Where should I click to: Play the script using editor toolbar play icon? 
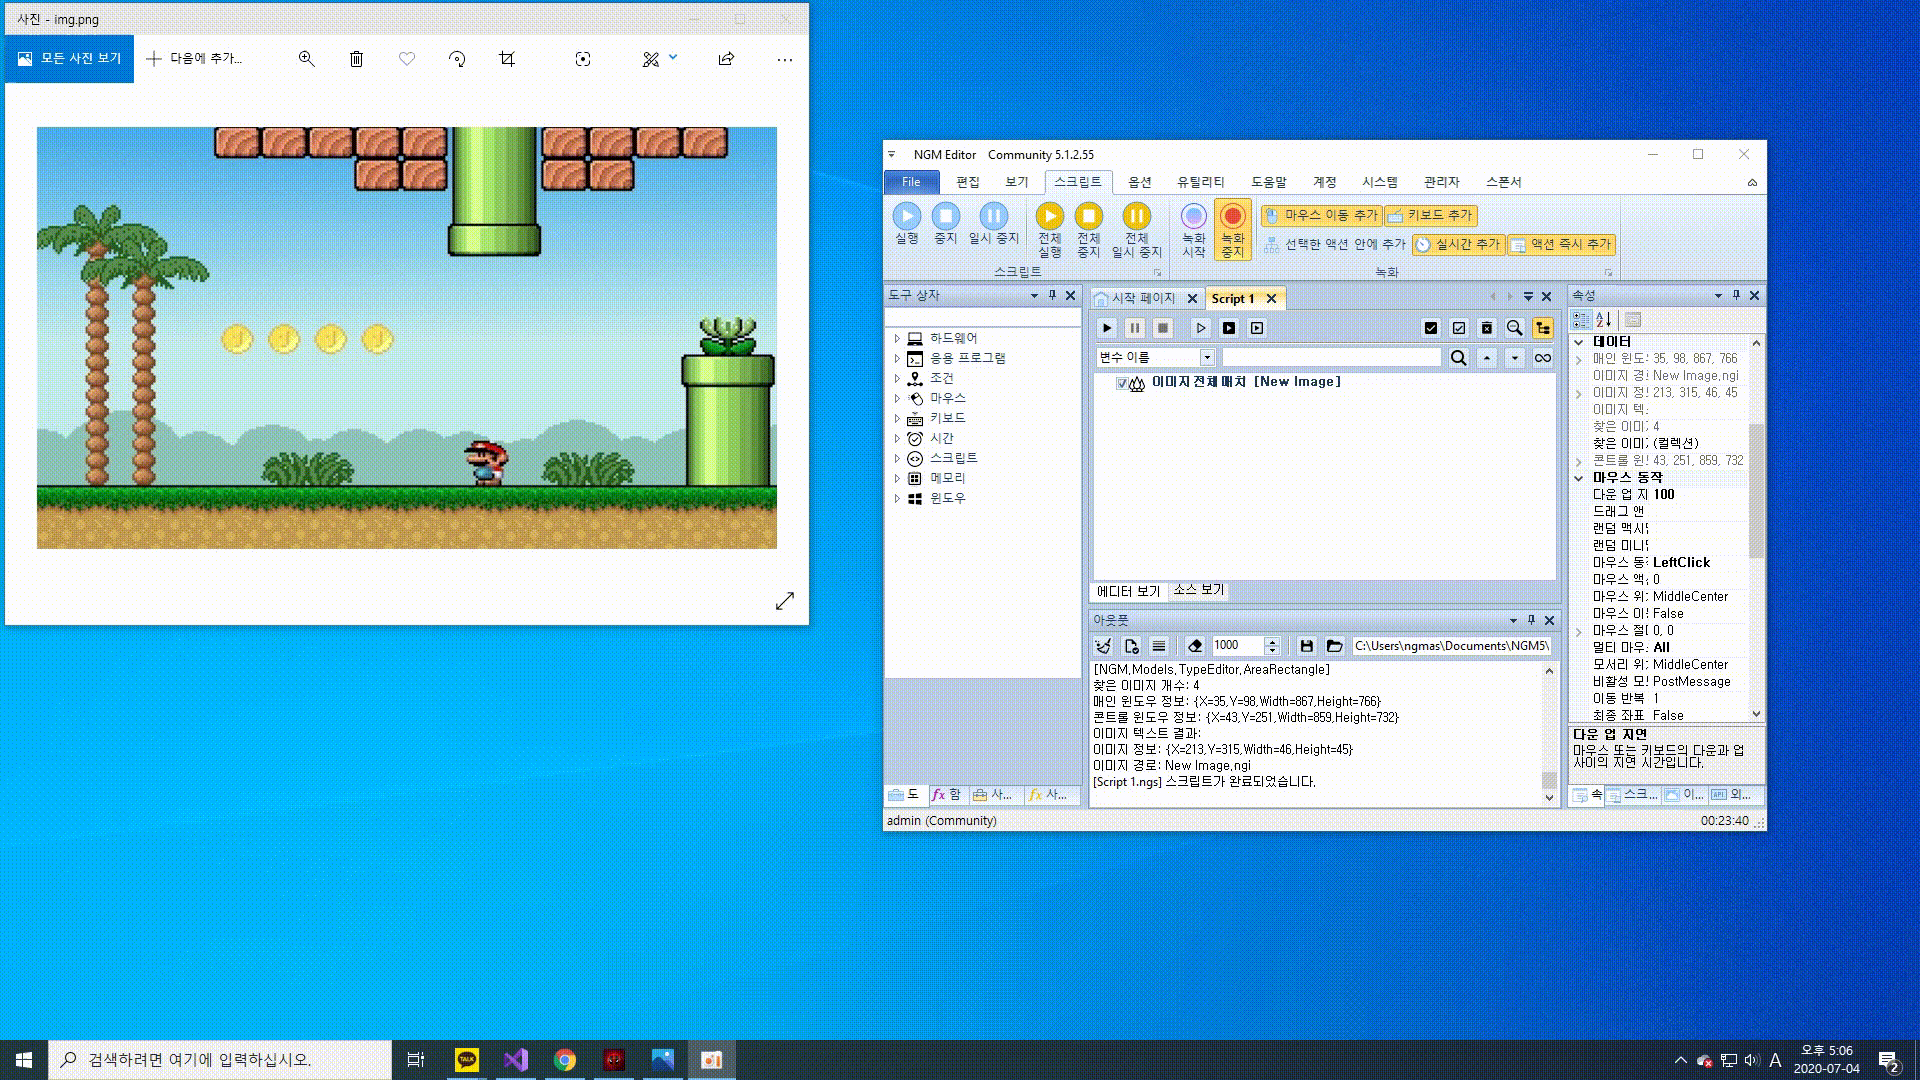click(1106, 328)
